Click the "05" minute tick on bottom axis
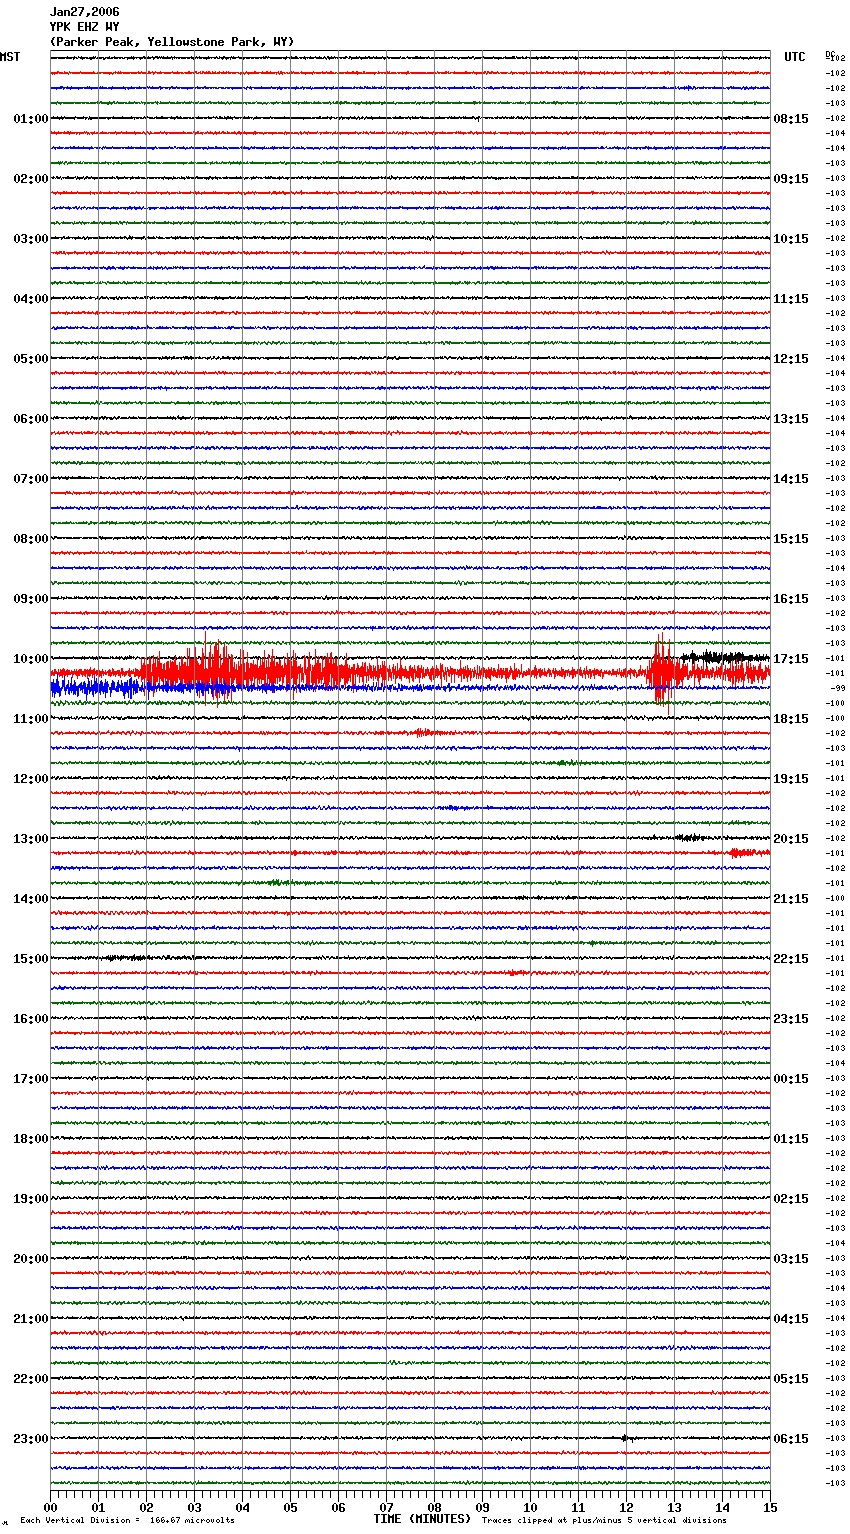 pyautogui.click(x=290, y=1507)
